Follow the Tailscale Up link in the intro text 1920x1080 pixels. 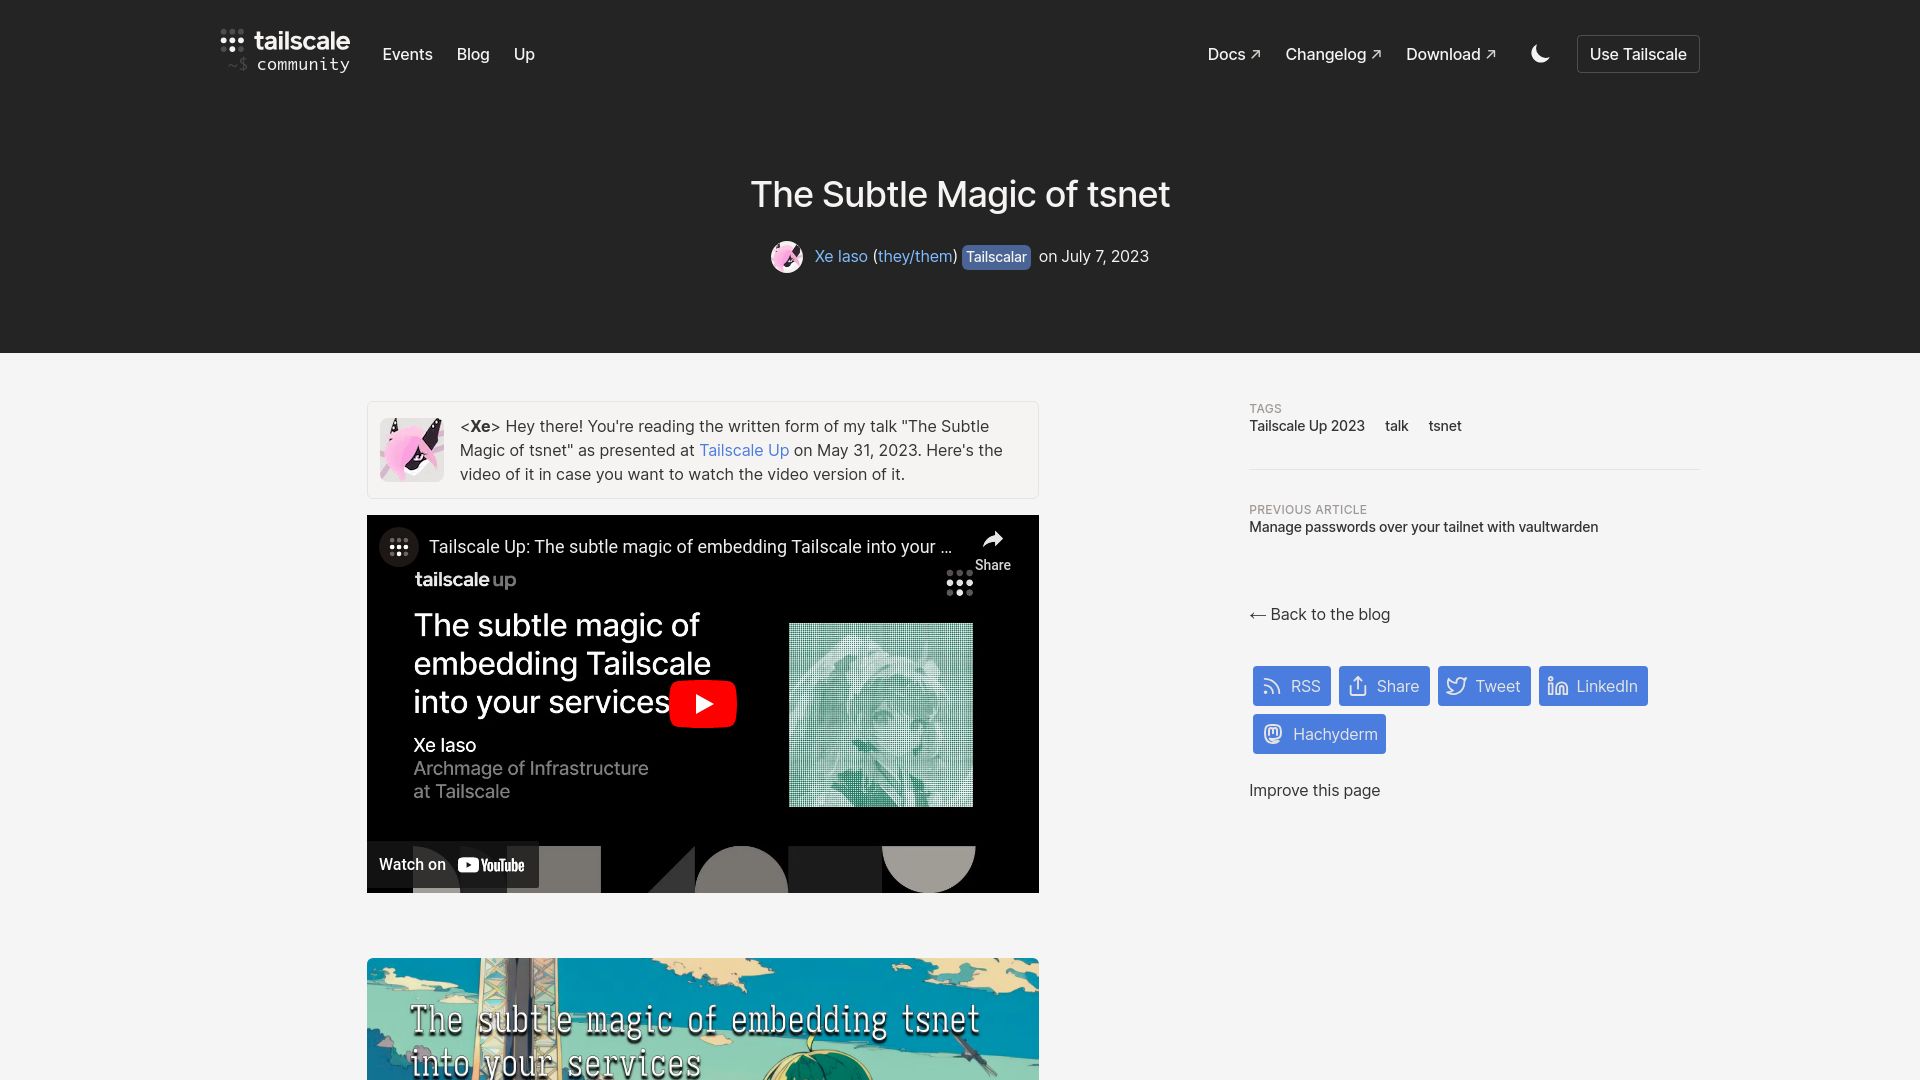(744, 450)
